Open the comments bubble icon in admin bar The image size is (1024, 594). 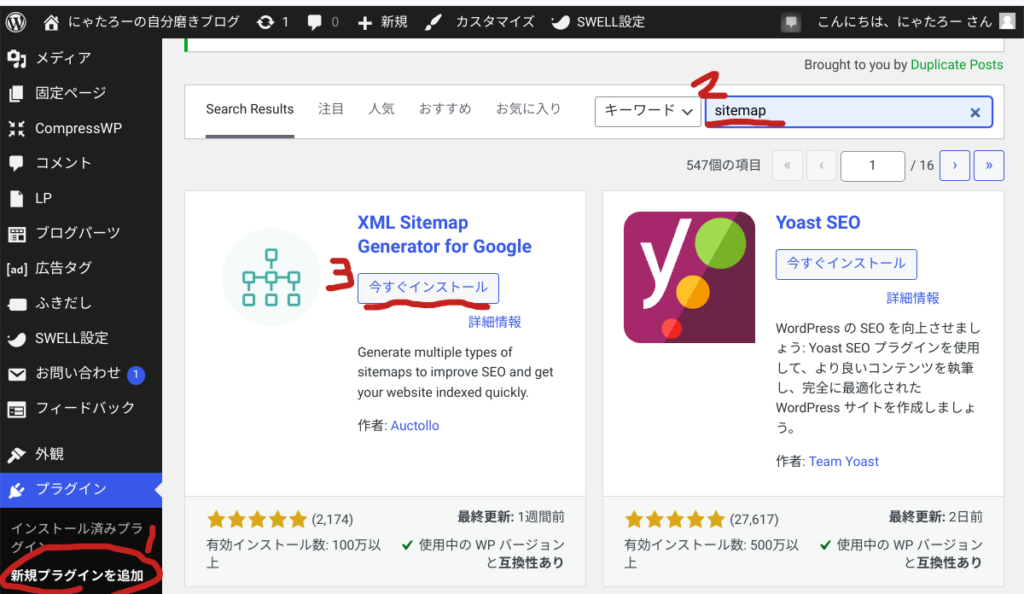pyautogui.click(x=316, y=21)
